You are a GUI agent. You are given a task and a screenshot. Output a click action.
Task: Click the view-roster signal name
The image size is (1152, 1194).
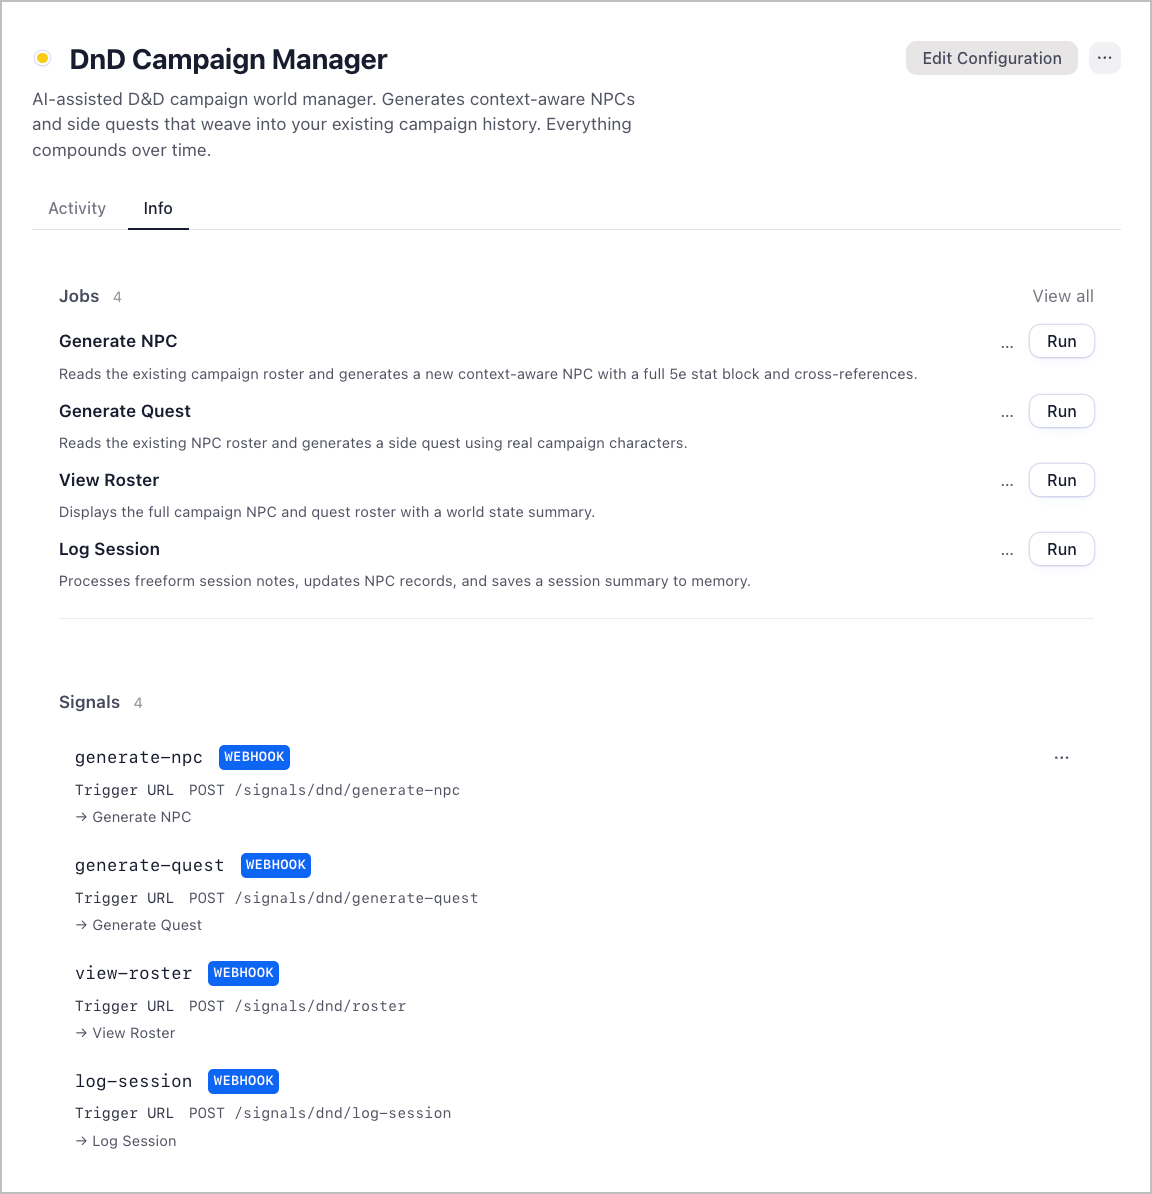[x=133, y=973]
